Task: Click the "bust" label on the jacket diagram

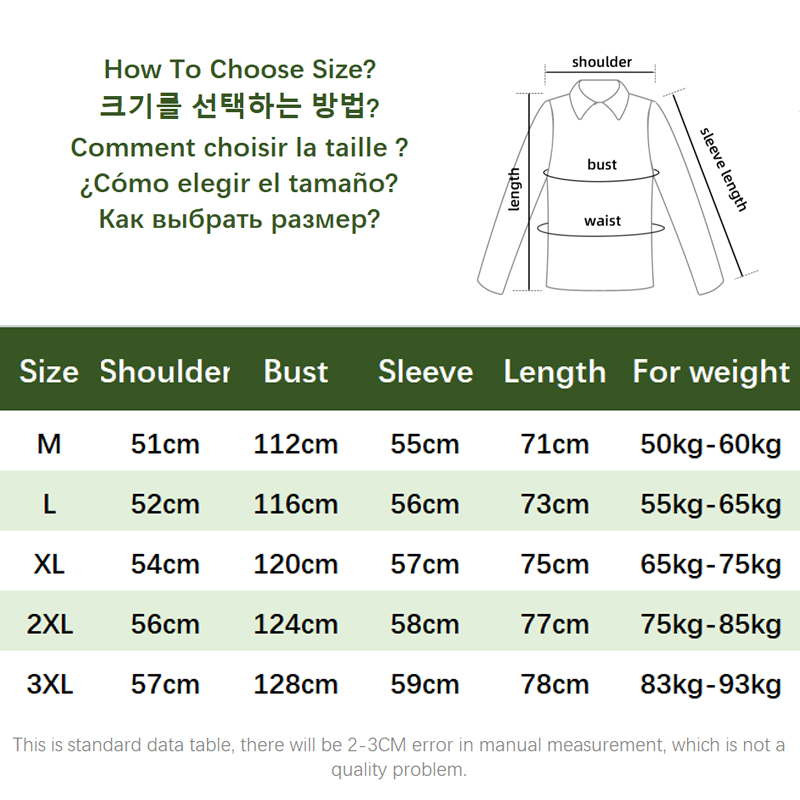Action: pos(602,165)
